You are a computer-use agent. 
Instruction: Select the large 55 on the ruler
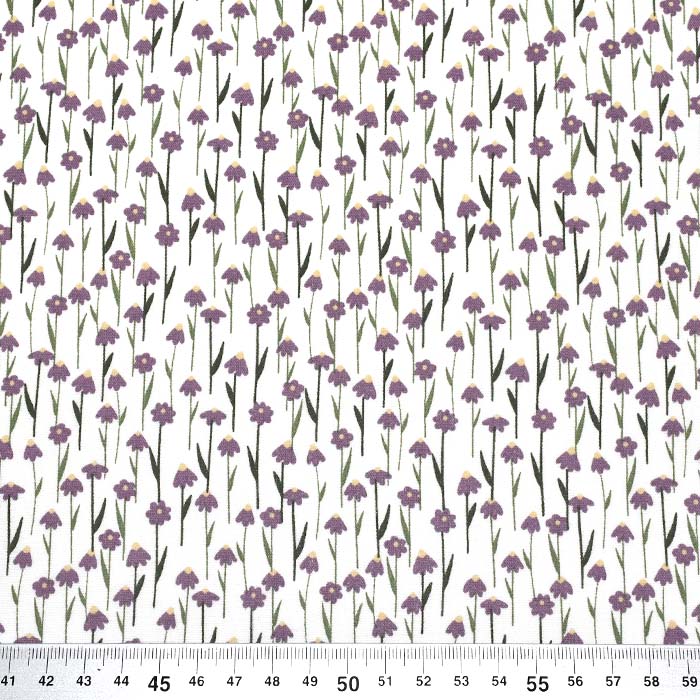[x=539, y=683]
